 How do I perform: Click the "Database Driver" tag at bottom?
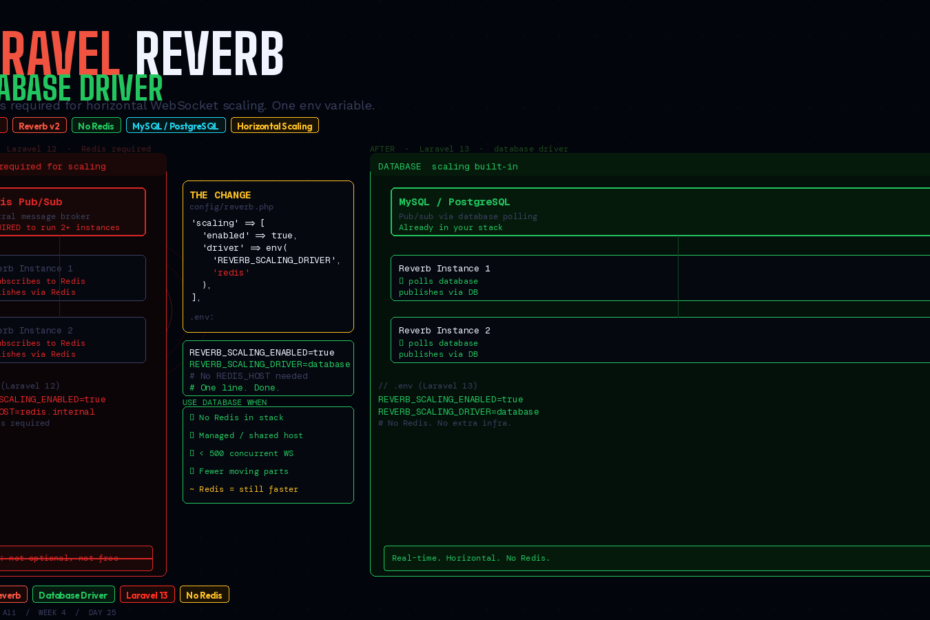[x=73, y=595]
